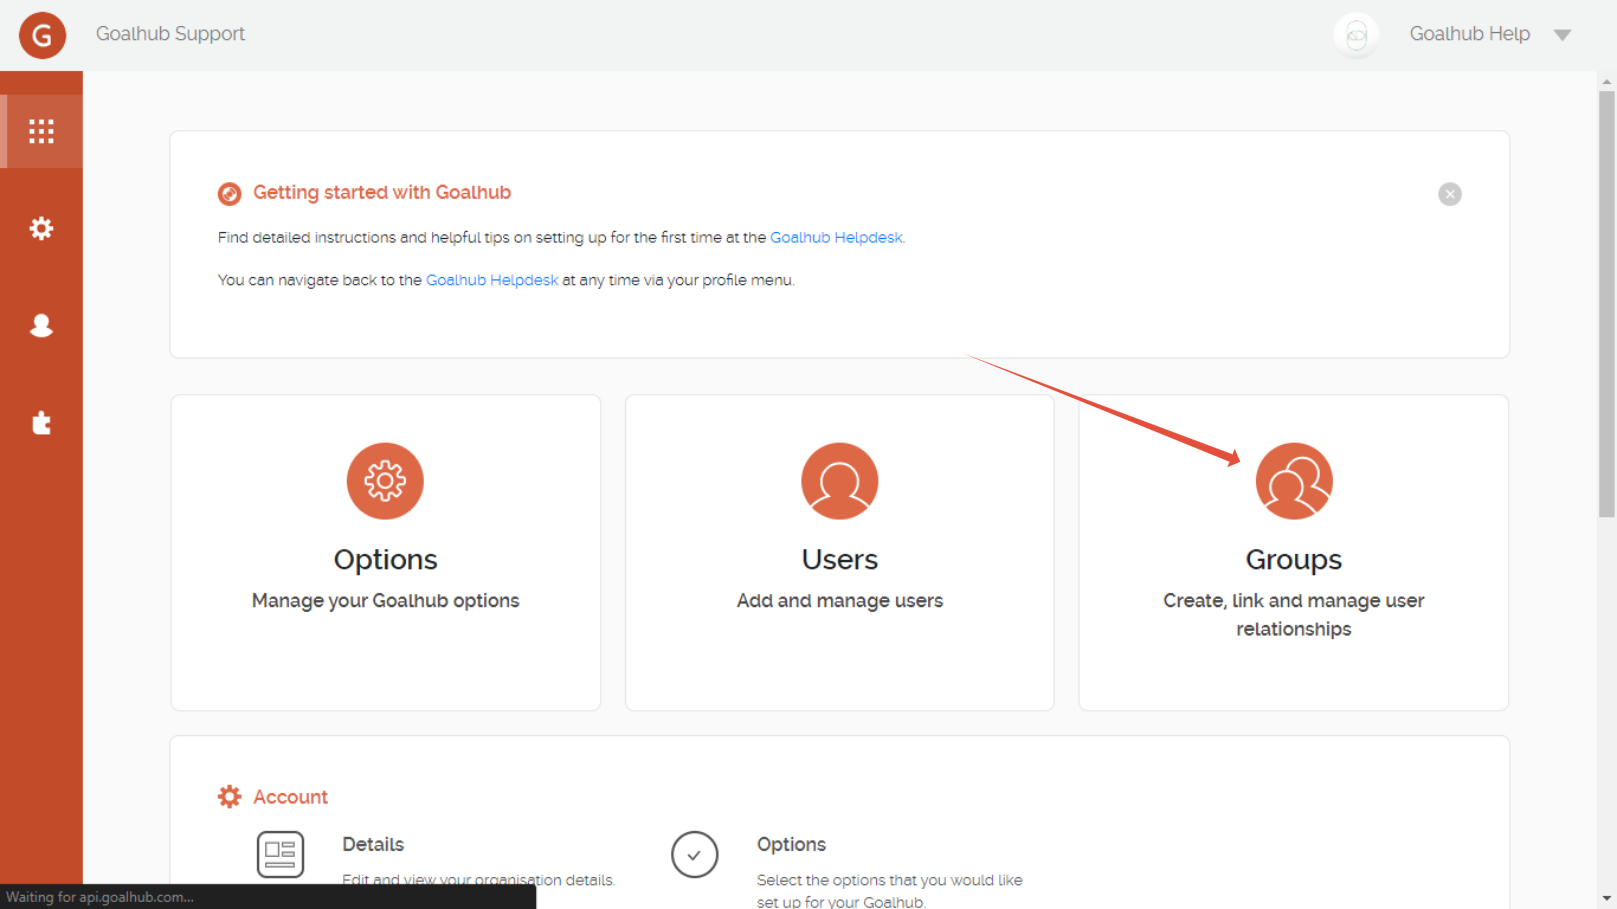1617x909 pixels.
Task: Click the vertical scrollbar thumb
Action: click(x=1607, y=305)
